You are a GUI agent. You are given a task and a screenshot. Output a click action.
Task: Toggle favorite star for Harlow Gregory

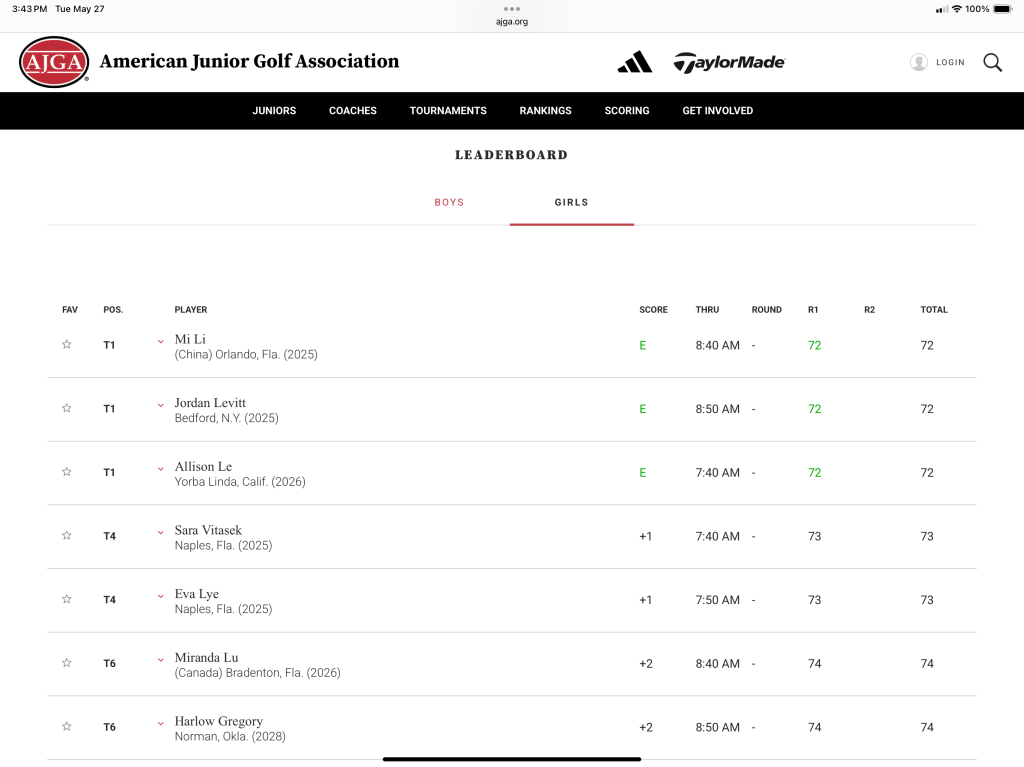(67, 727)
